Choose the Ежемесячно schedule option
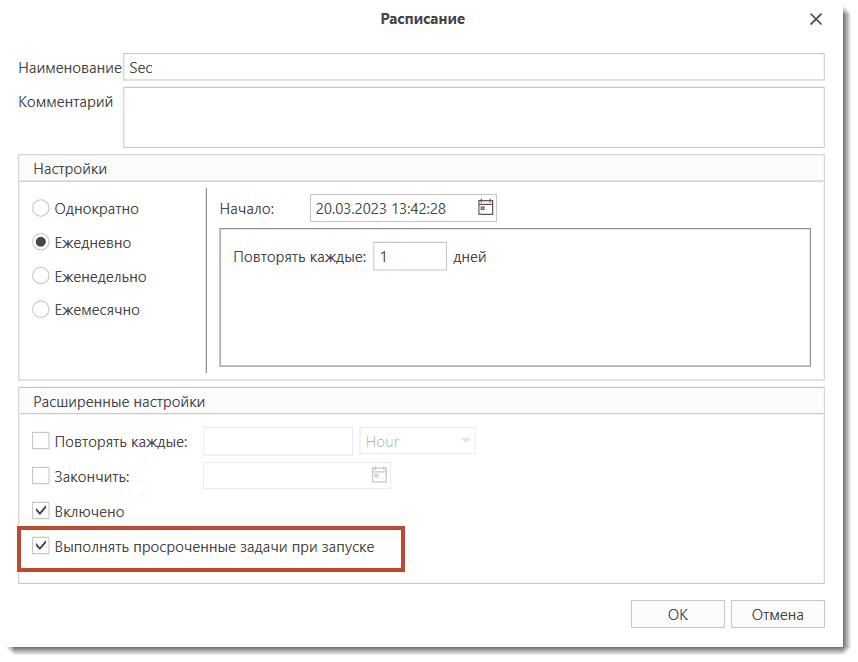The image size is (858, 662). click(41, 310)
